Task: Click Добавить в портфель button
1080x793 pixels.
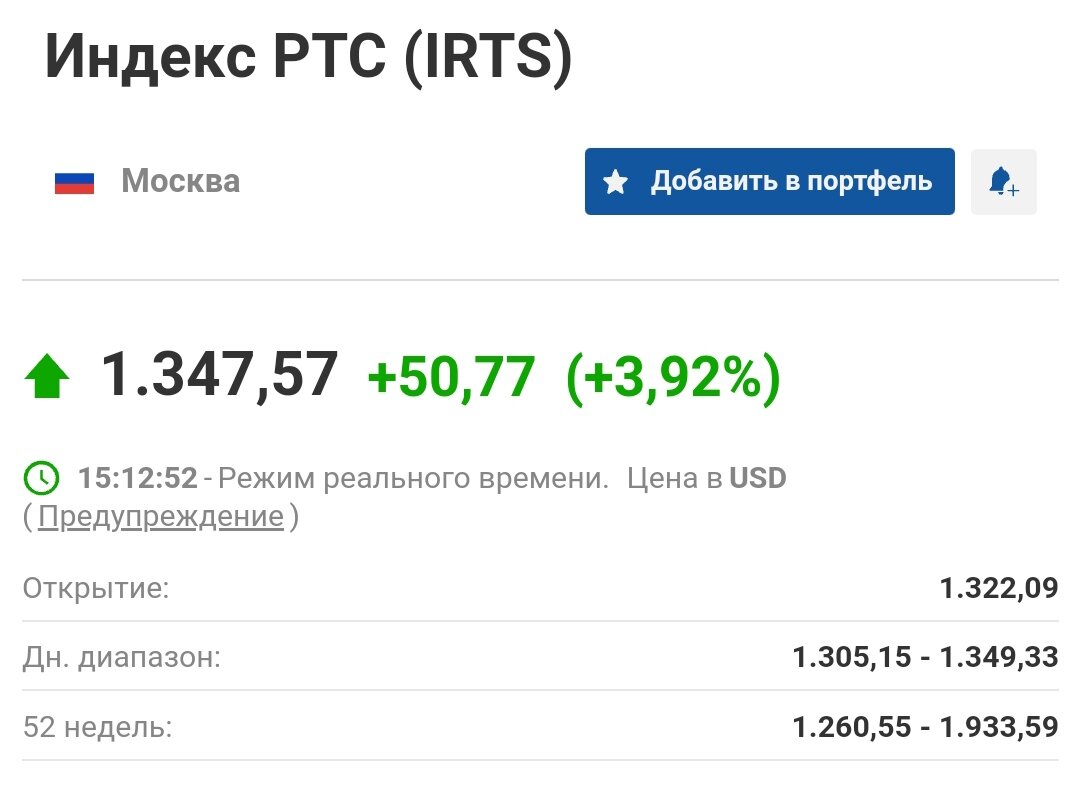Action: tap(769, 181)
